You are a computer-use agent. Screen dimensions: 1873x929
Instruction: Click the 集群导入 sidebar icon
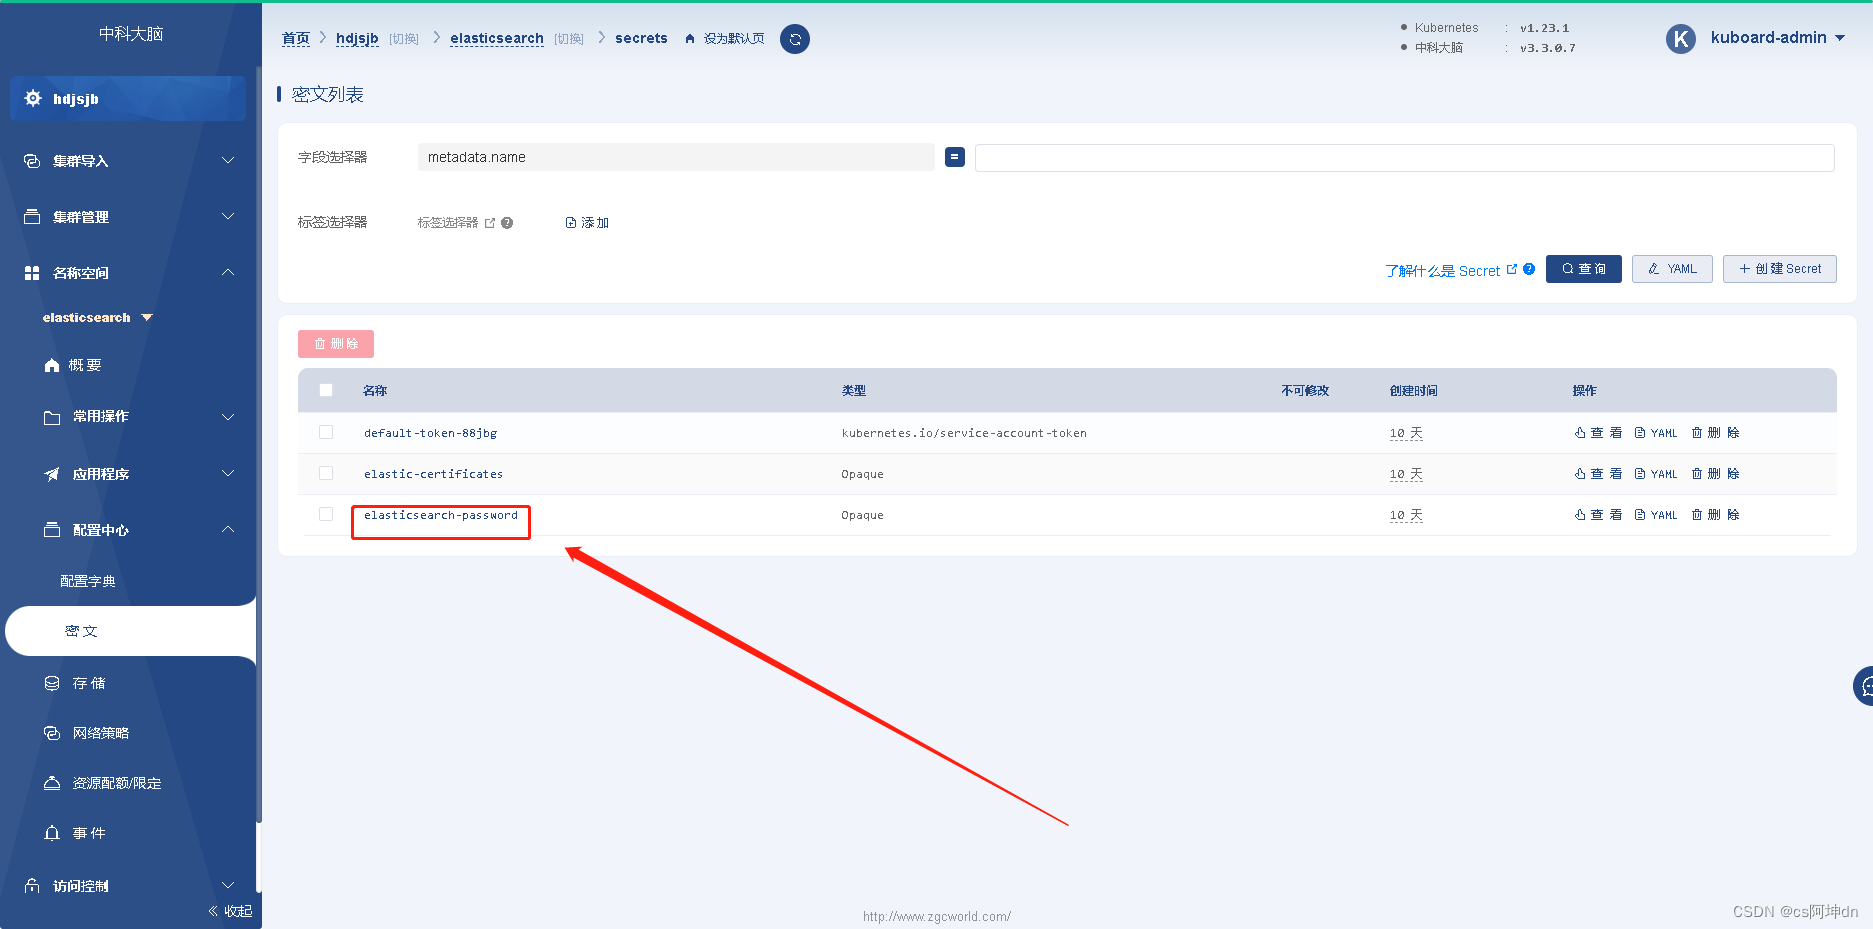click(32, 161)
